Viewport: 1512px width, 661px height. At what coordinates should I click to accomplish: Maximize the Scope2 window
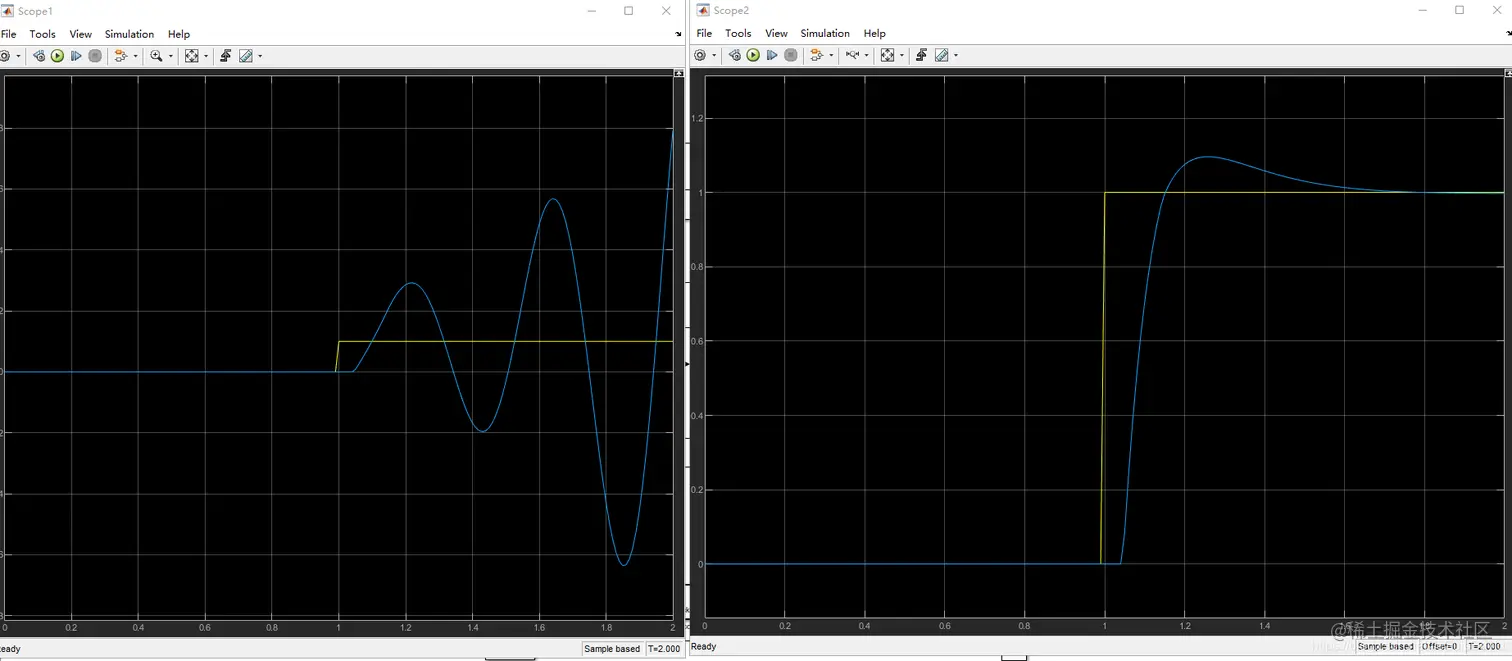click(1459, 10)
